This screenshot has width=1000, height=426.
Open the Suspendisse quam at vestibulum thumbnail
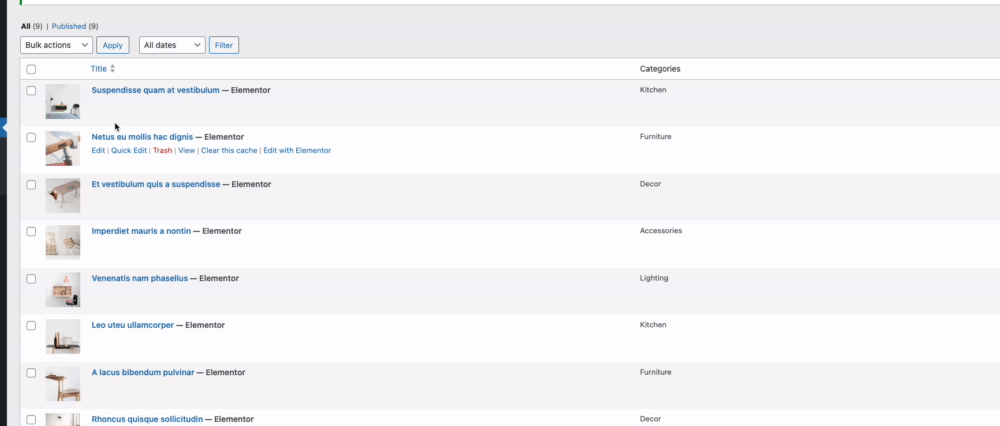(x=62, y=101)
